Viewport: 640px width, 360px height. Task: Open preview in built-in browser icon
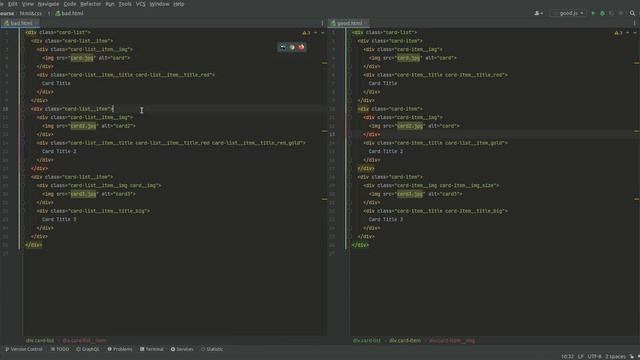(x=283, y=47)
